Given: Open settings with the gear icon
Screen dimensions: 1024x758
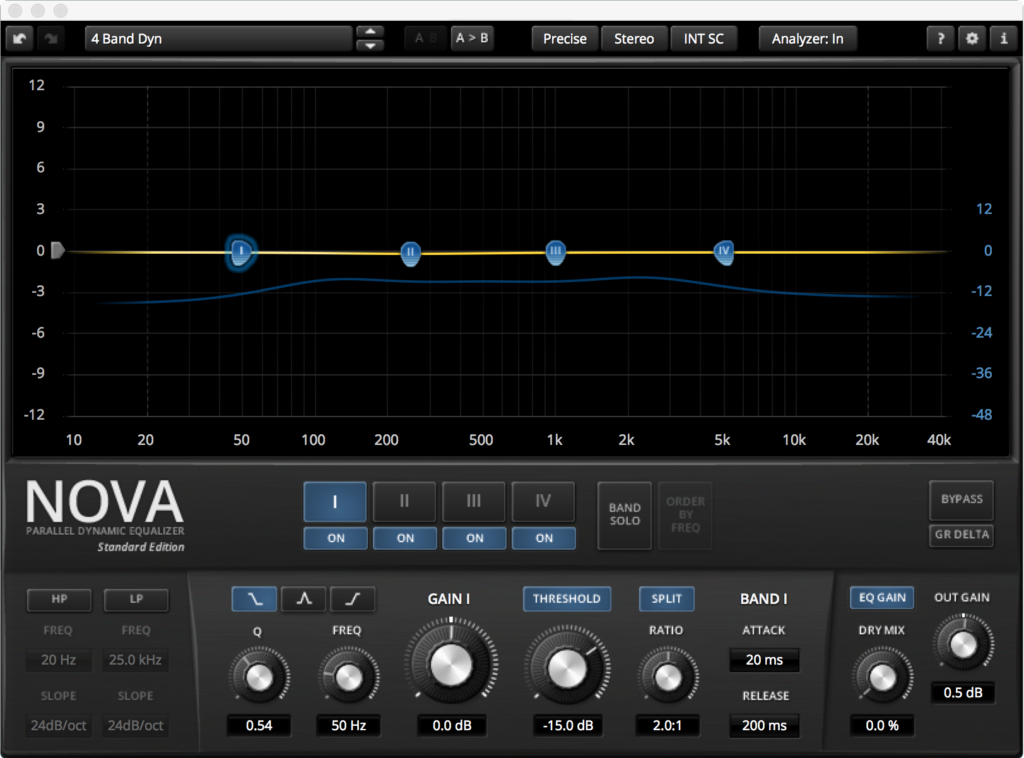Looking at the screenshot, I should (972, 39).
